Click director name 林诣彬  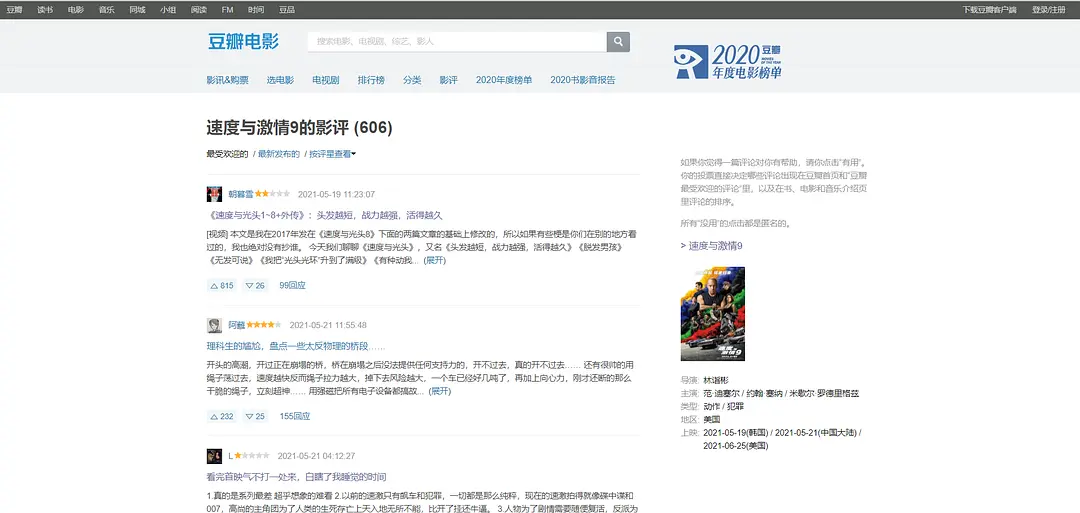pos(716,380)
